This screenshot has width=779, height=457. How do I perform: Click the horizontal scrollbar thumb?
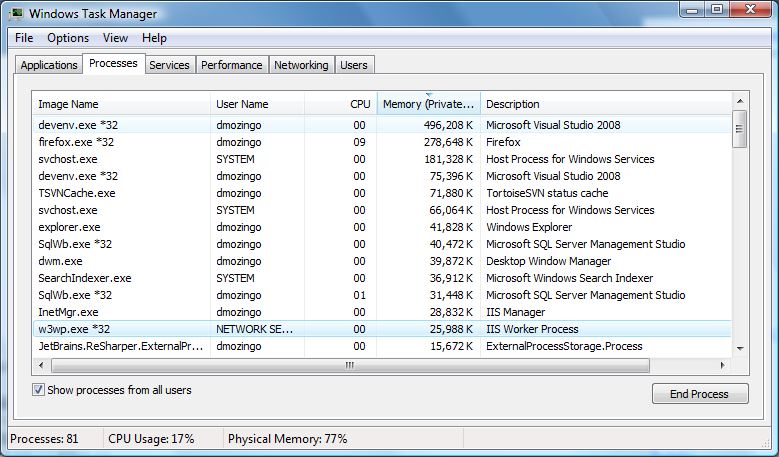point(350,366)
